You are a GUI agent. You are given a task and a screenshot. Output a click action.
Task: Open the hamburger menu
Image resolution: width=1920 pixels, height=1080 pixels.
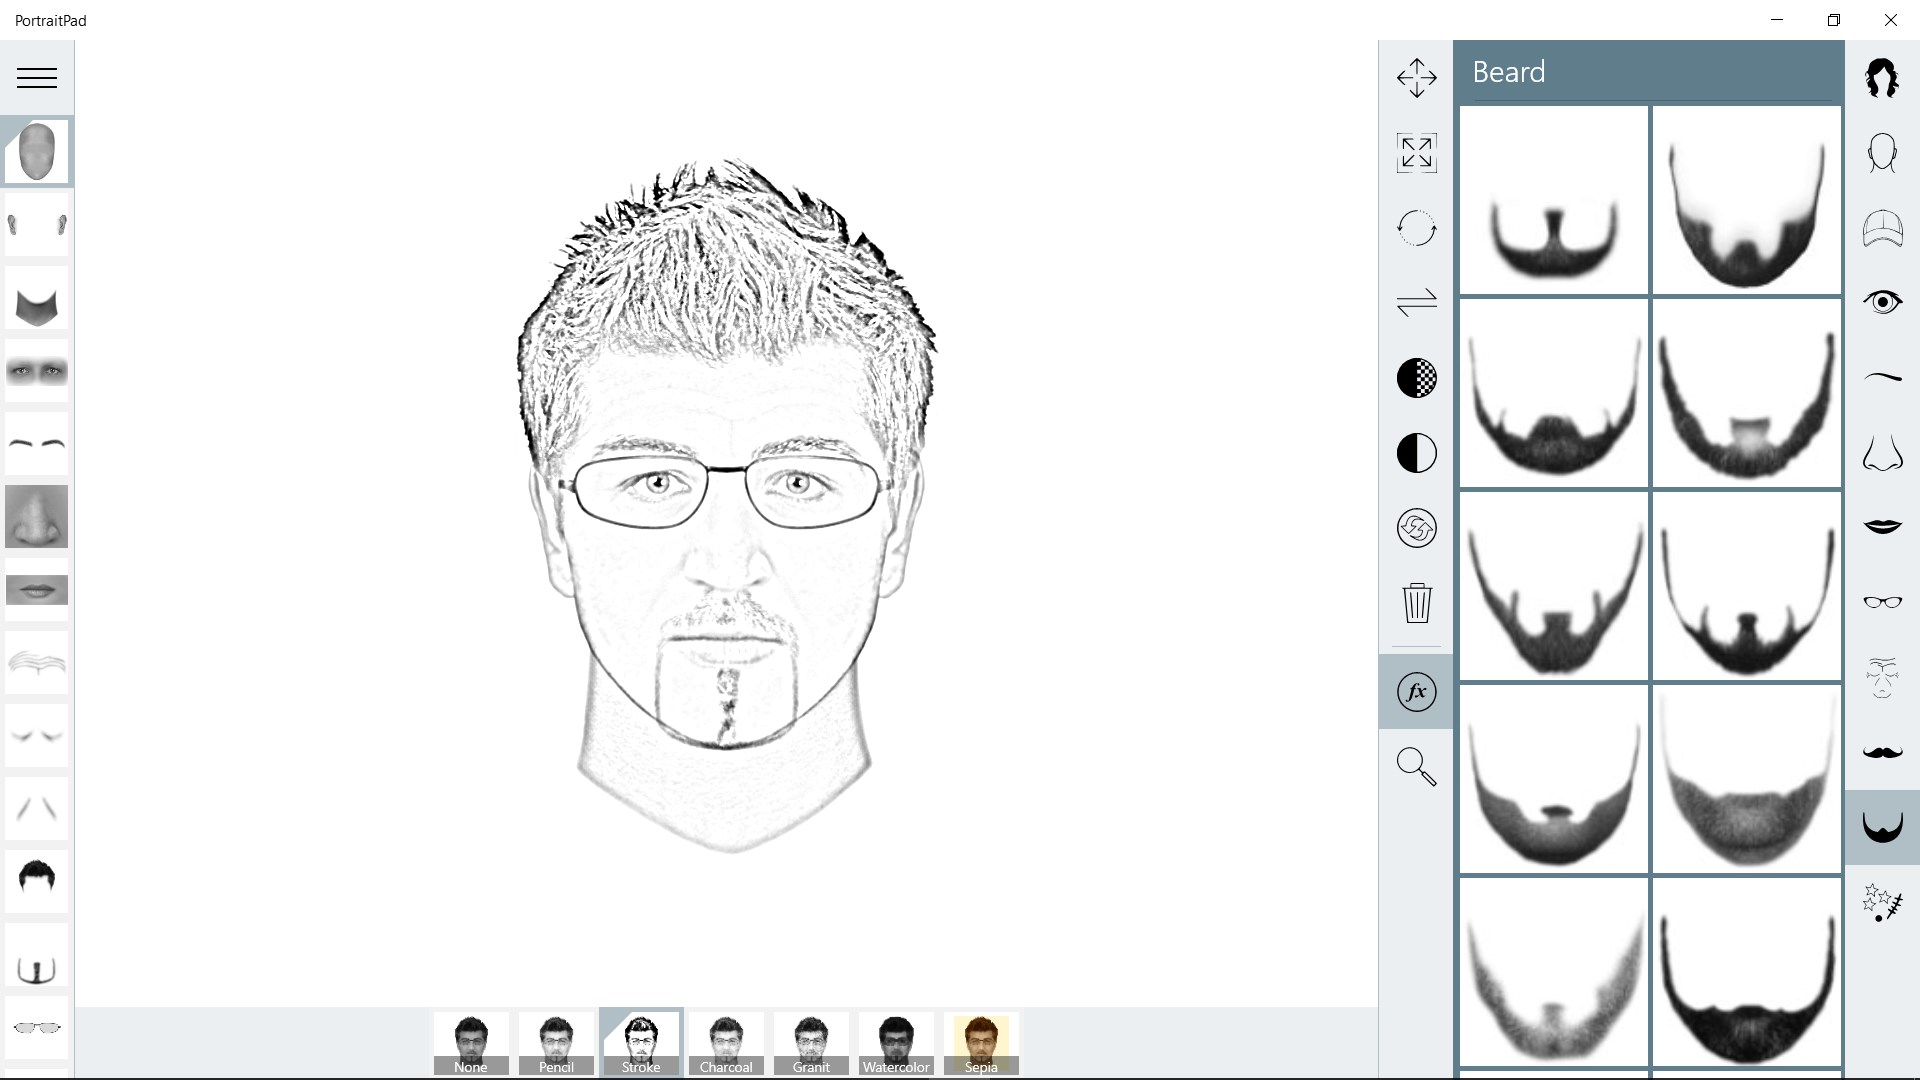pyautogui.click(x=37, y=78)
